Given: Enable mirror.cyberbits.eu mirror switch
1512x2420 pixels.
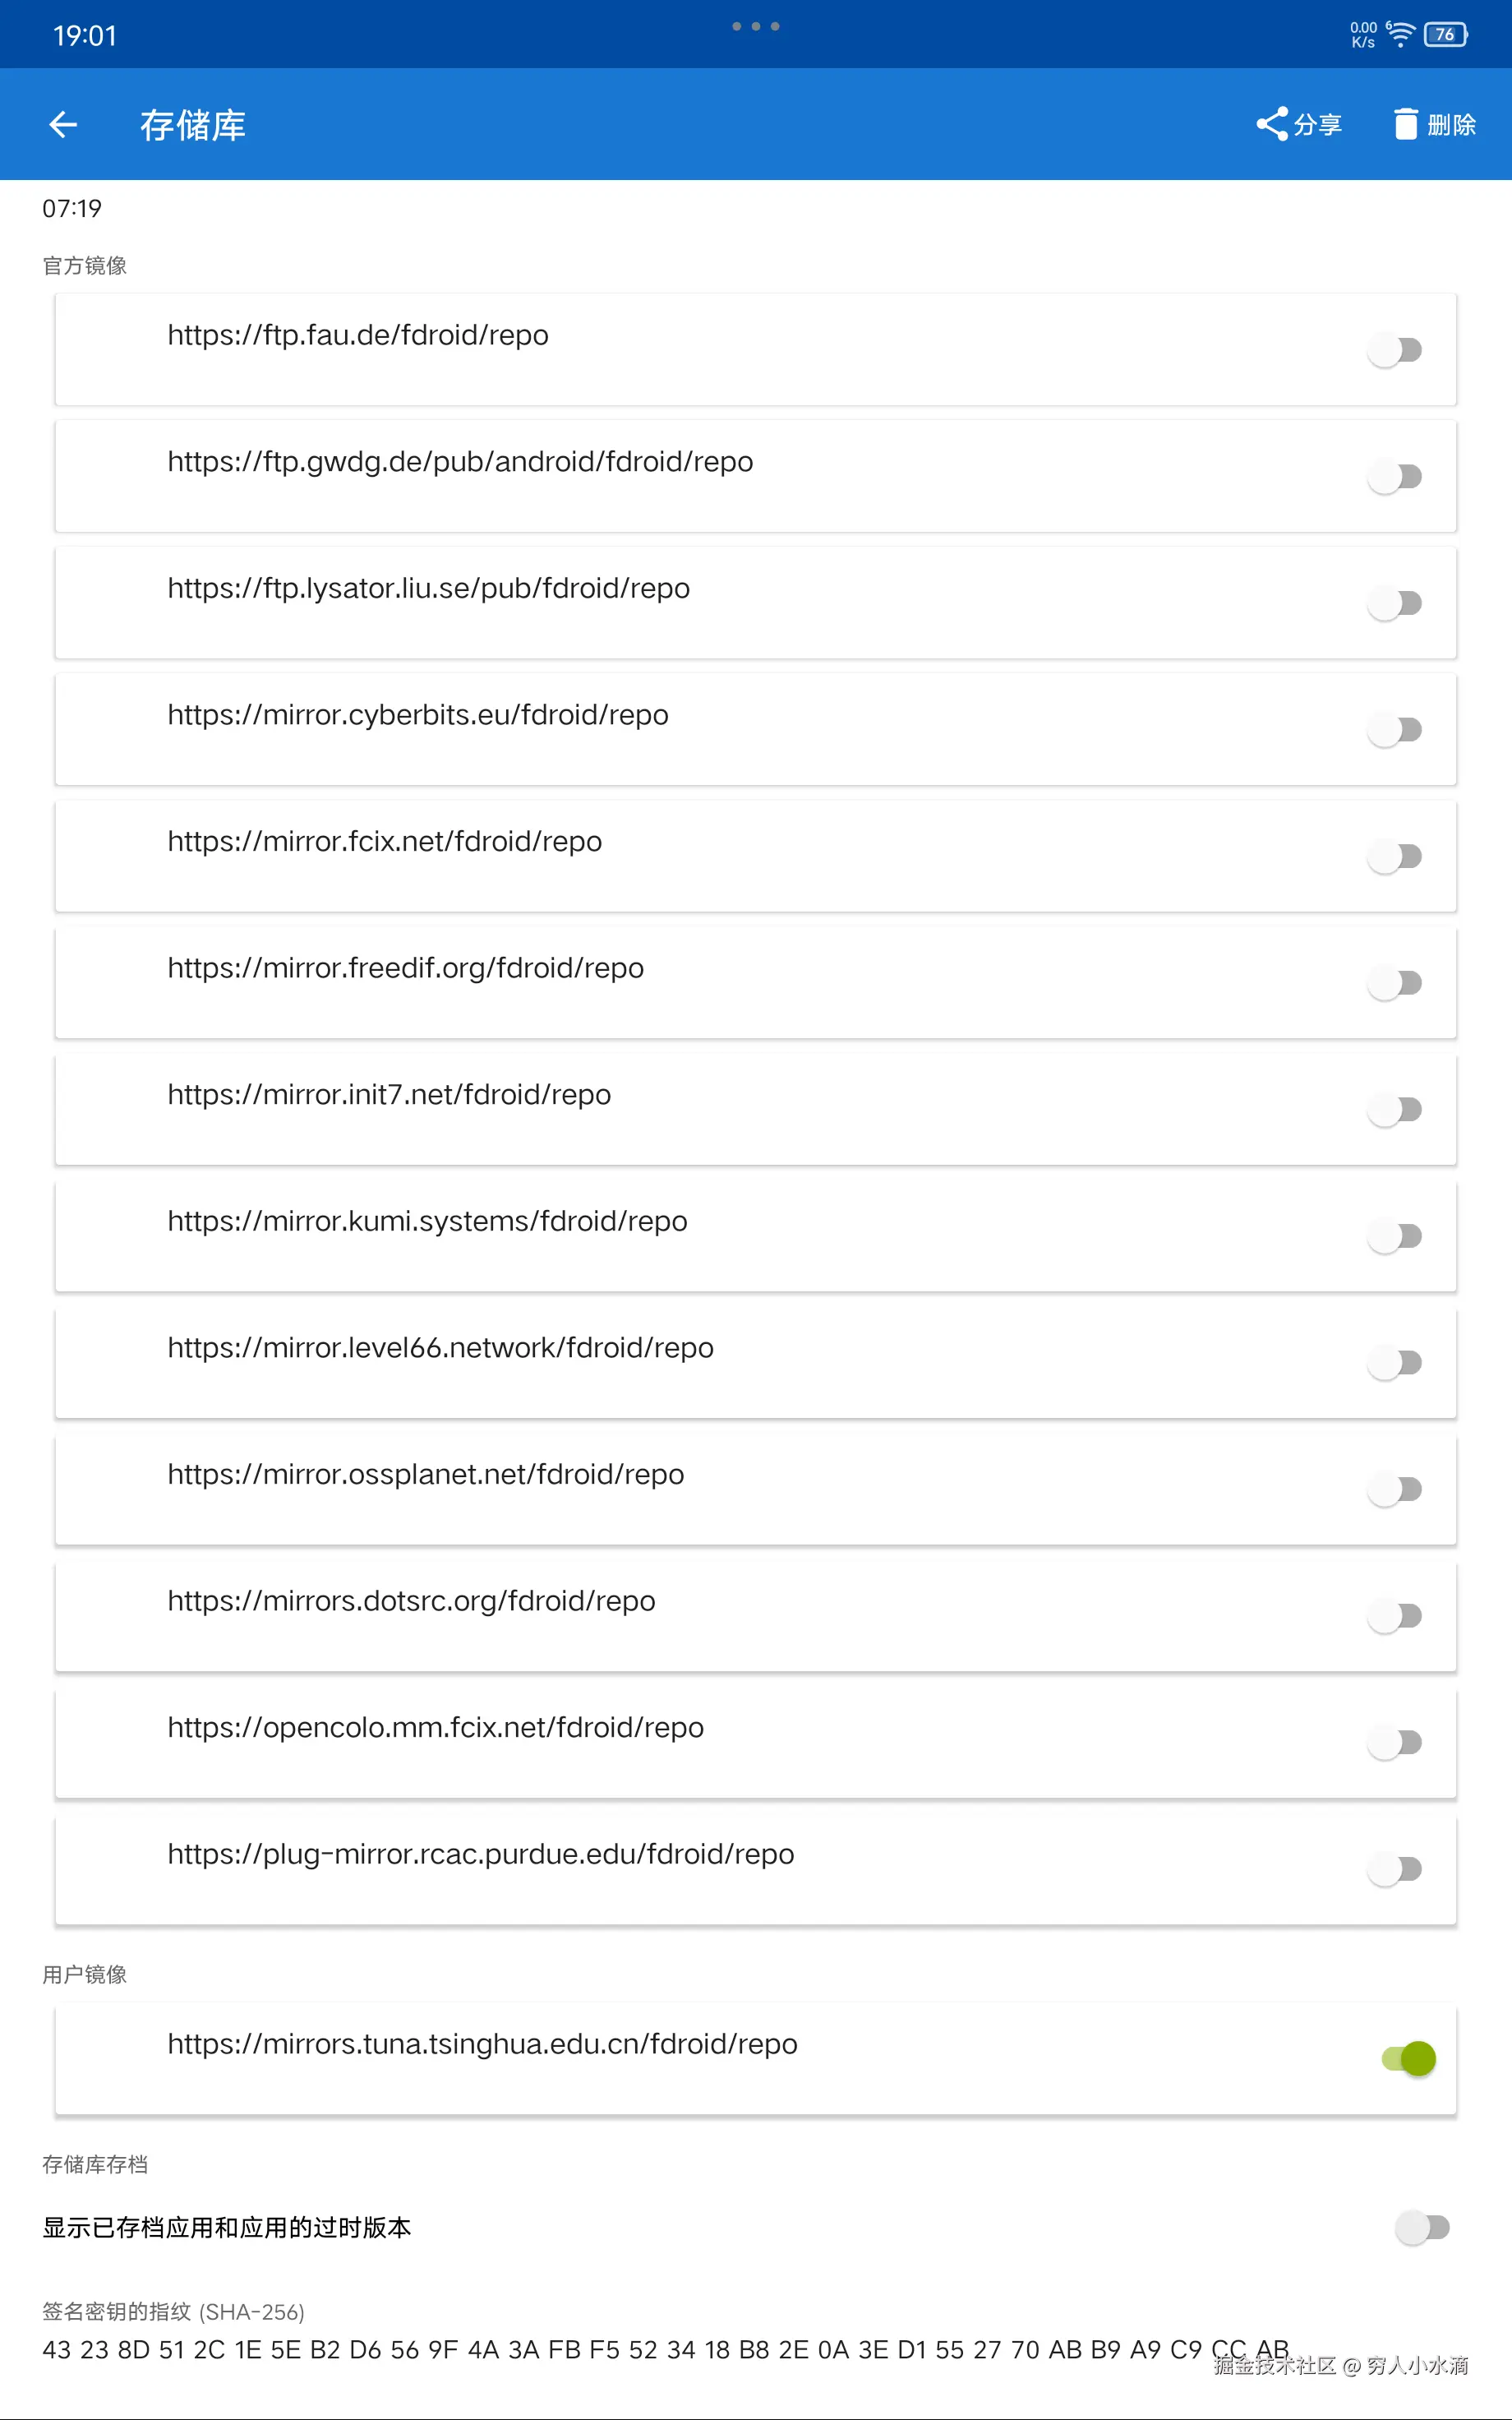Looking at the screenshot, I should (x=1395, y=730).
